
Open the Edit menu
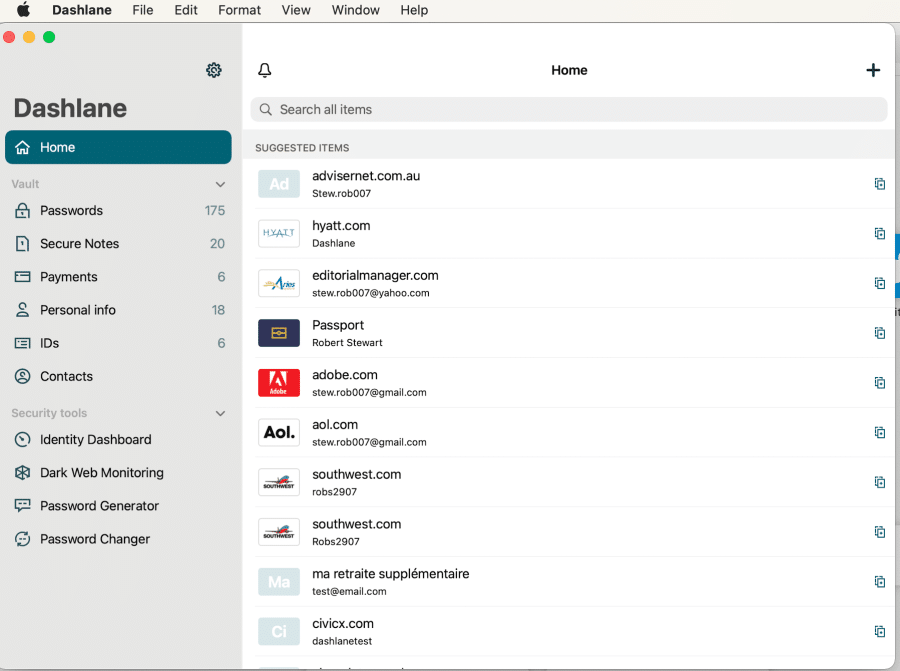186,10
